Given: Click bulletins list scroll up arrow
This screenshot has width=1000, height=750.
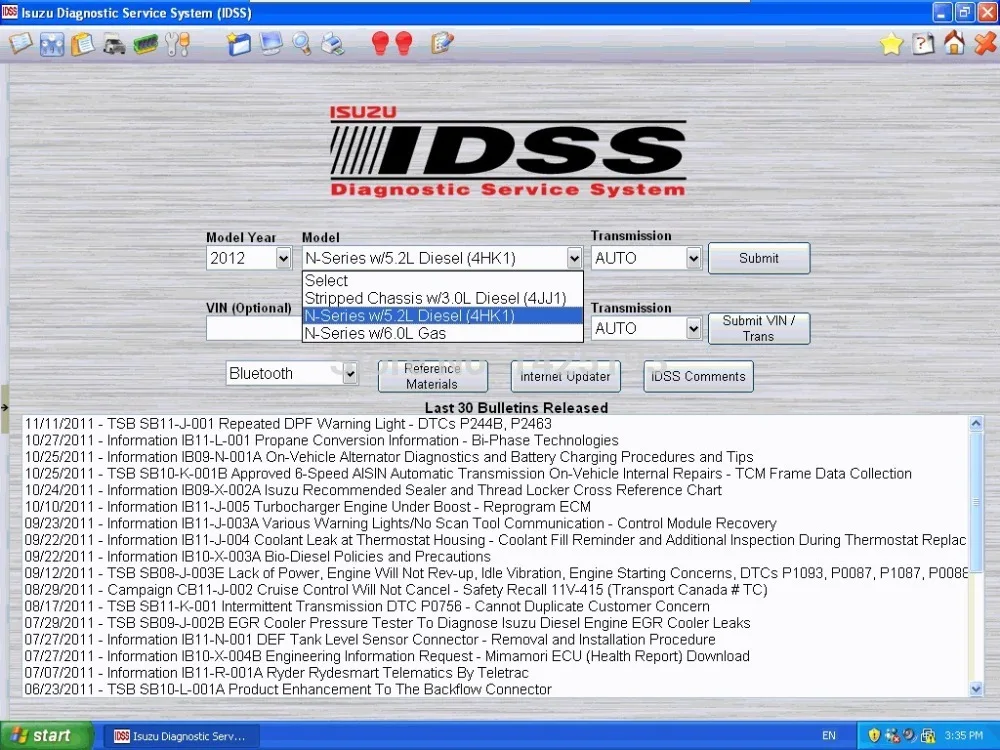Looking at the screenshot, I should 976,423.
